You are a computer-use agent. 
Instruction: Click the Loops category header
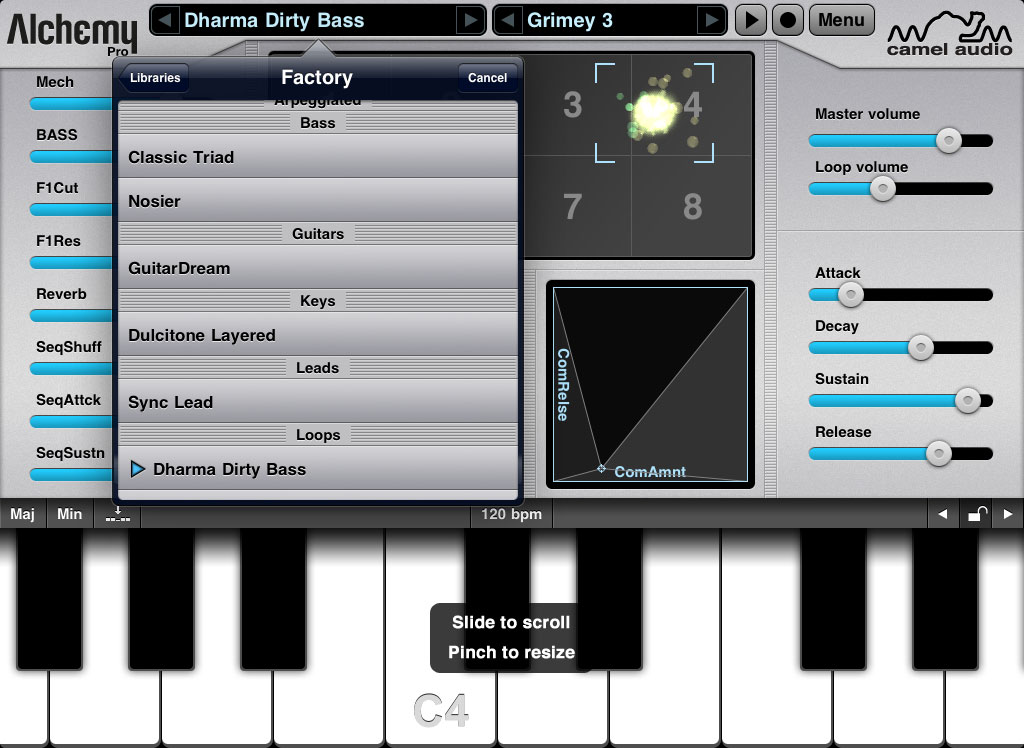(x=317, y=435)
